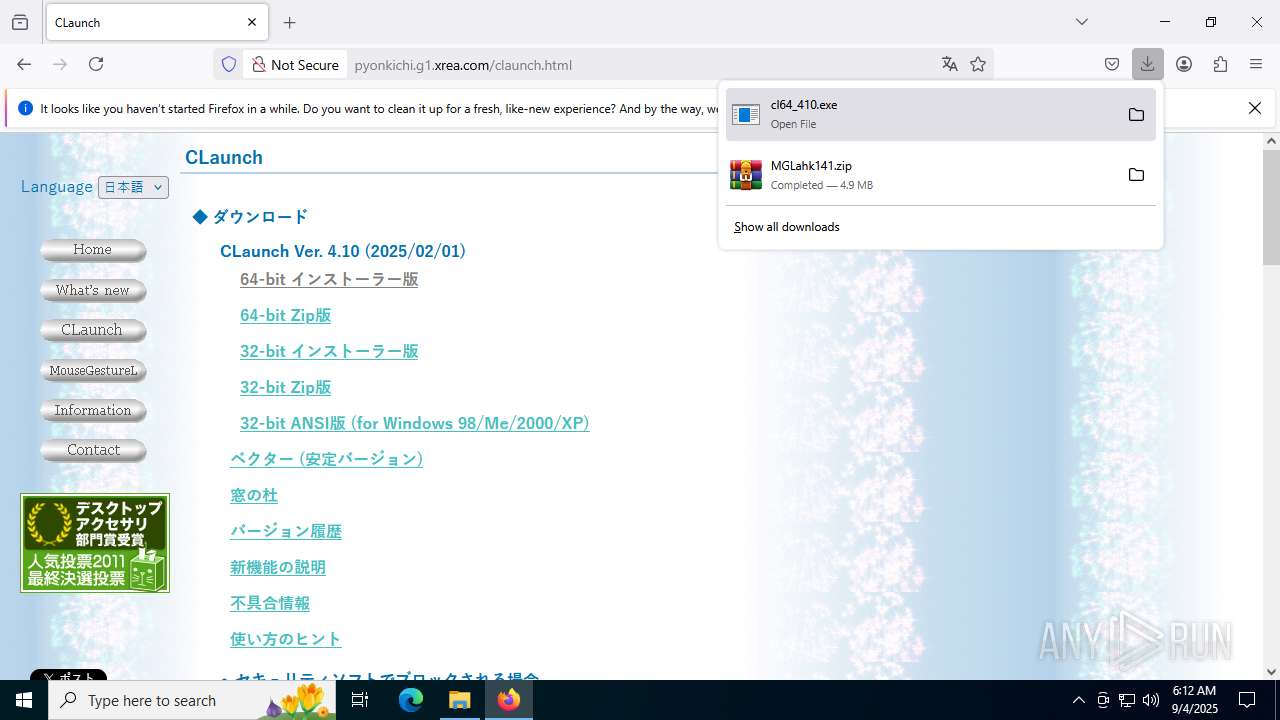Open the Language dropdown
Image resolution: width=1280 pixels, height=720 pixels.
tap(133, 187)
